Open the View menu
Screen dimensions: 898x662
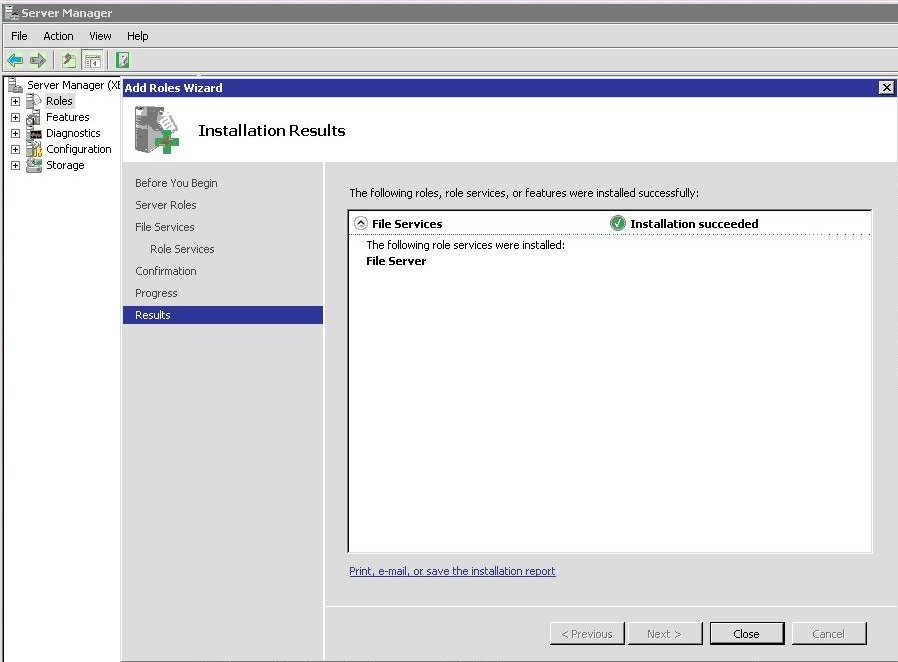pos(100,36)
